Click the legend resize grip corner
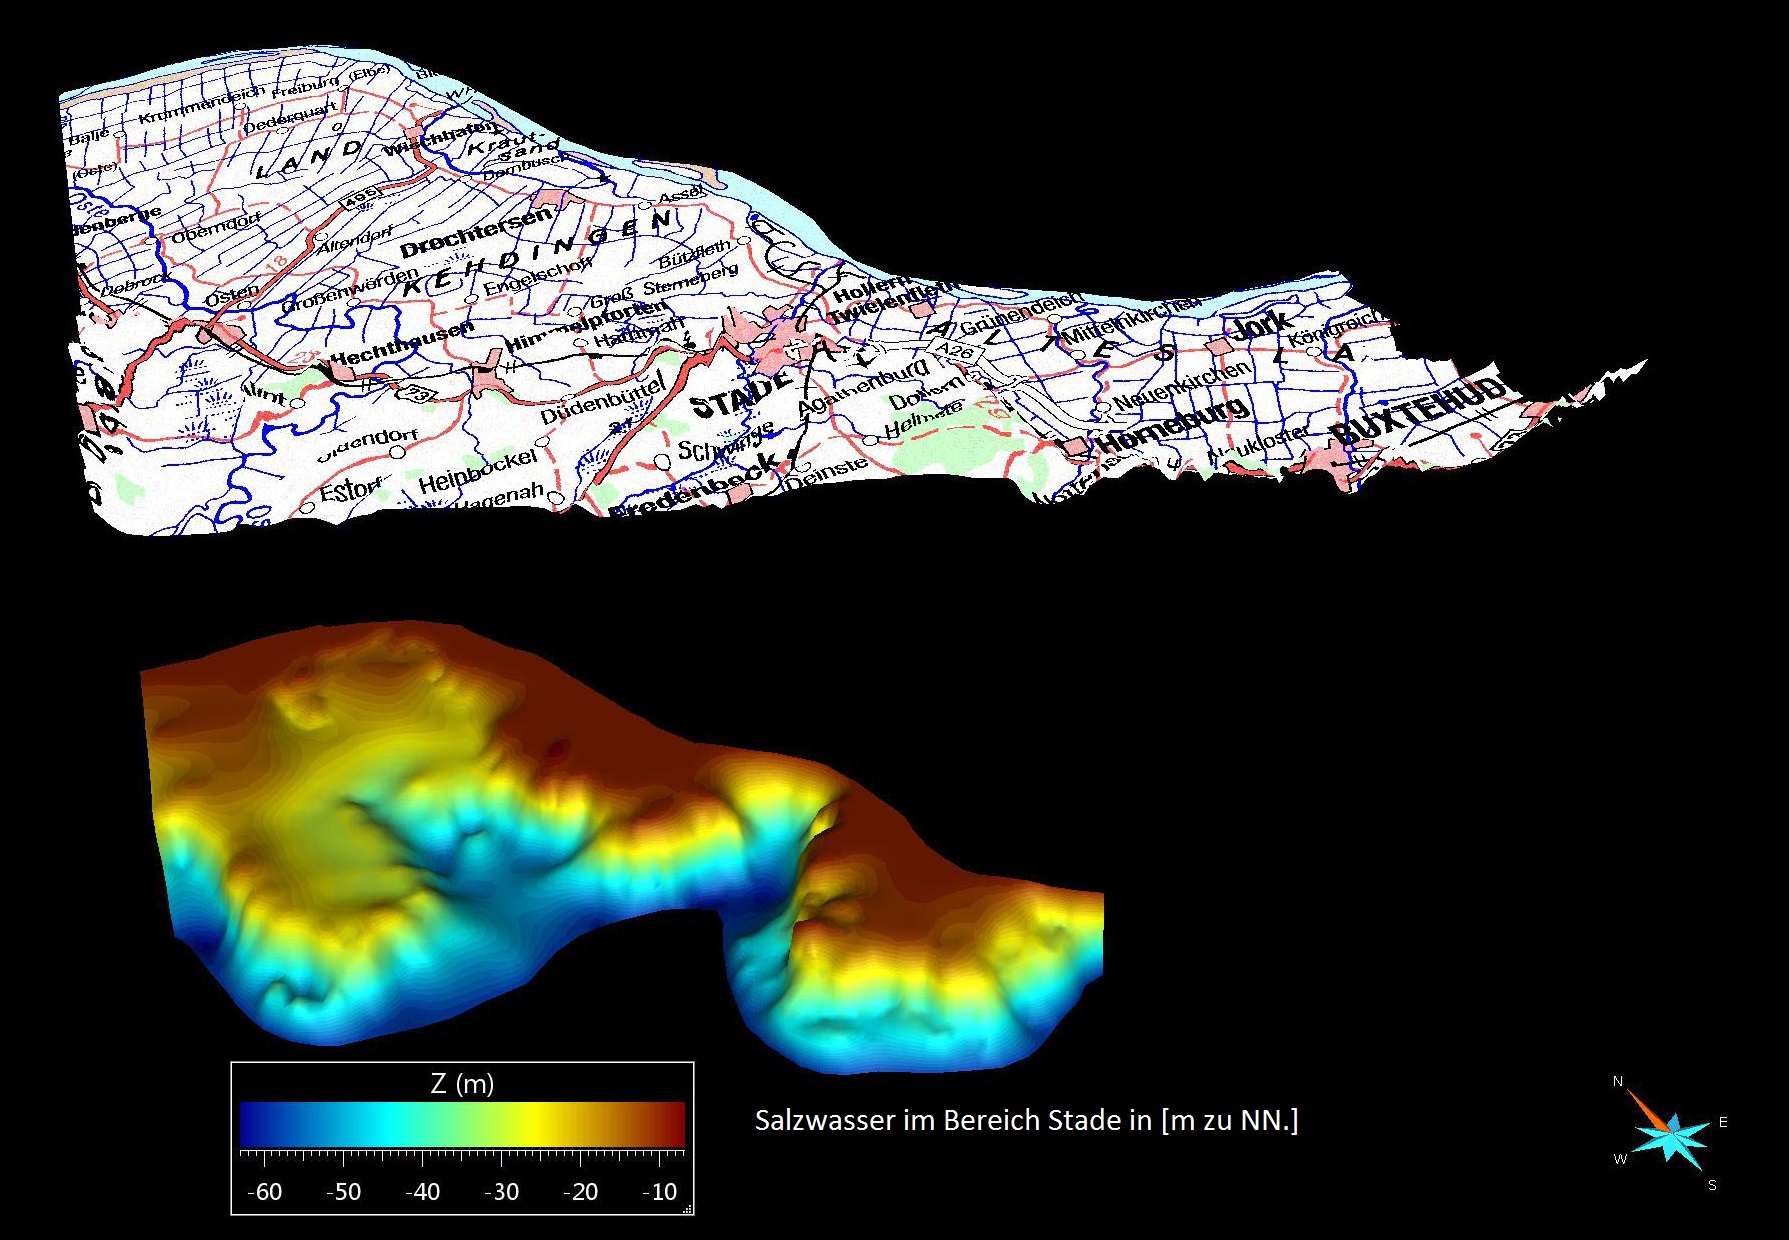The width and height of the screenshot is (1789, 1240). [687, 1209]
